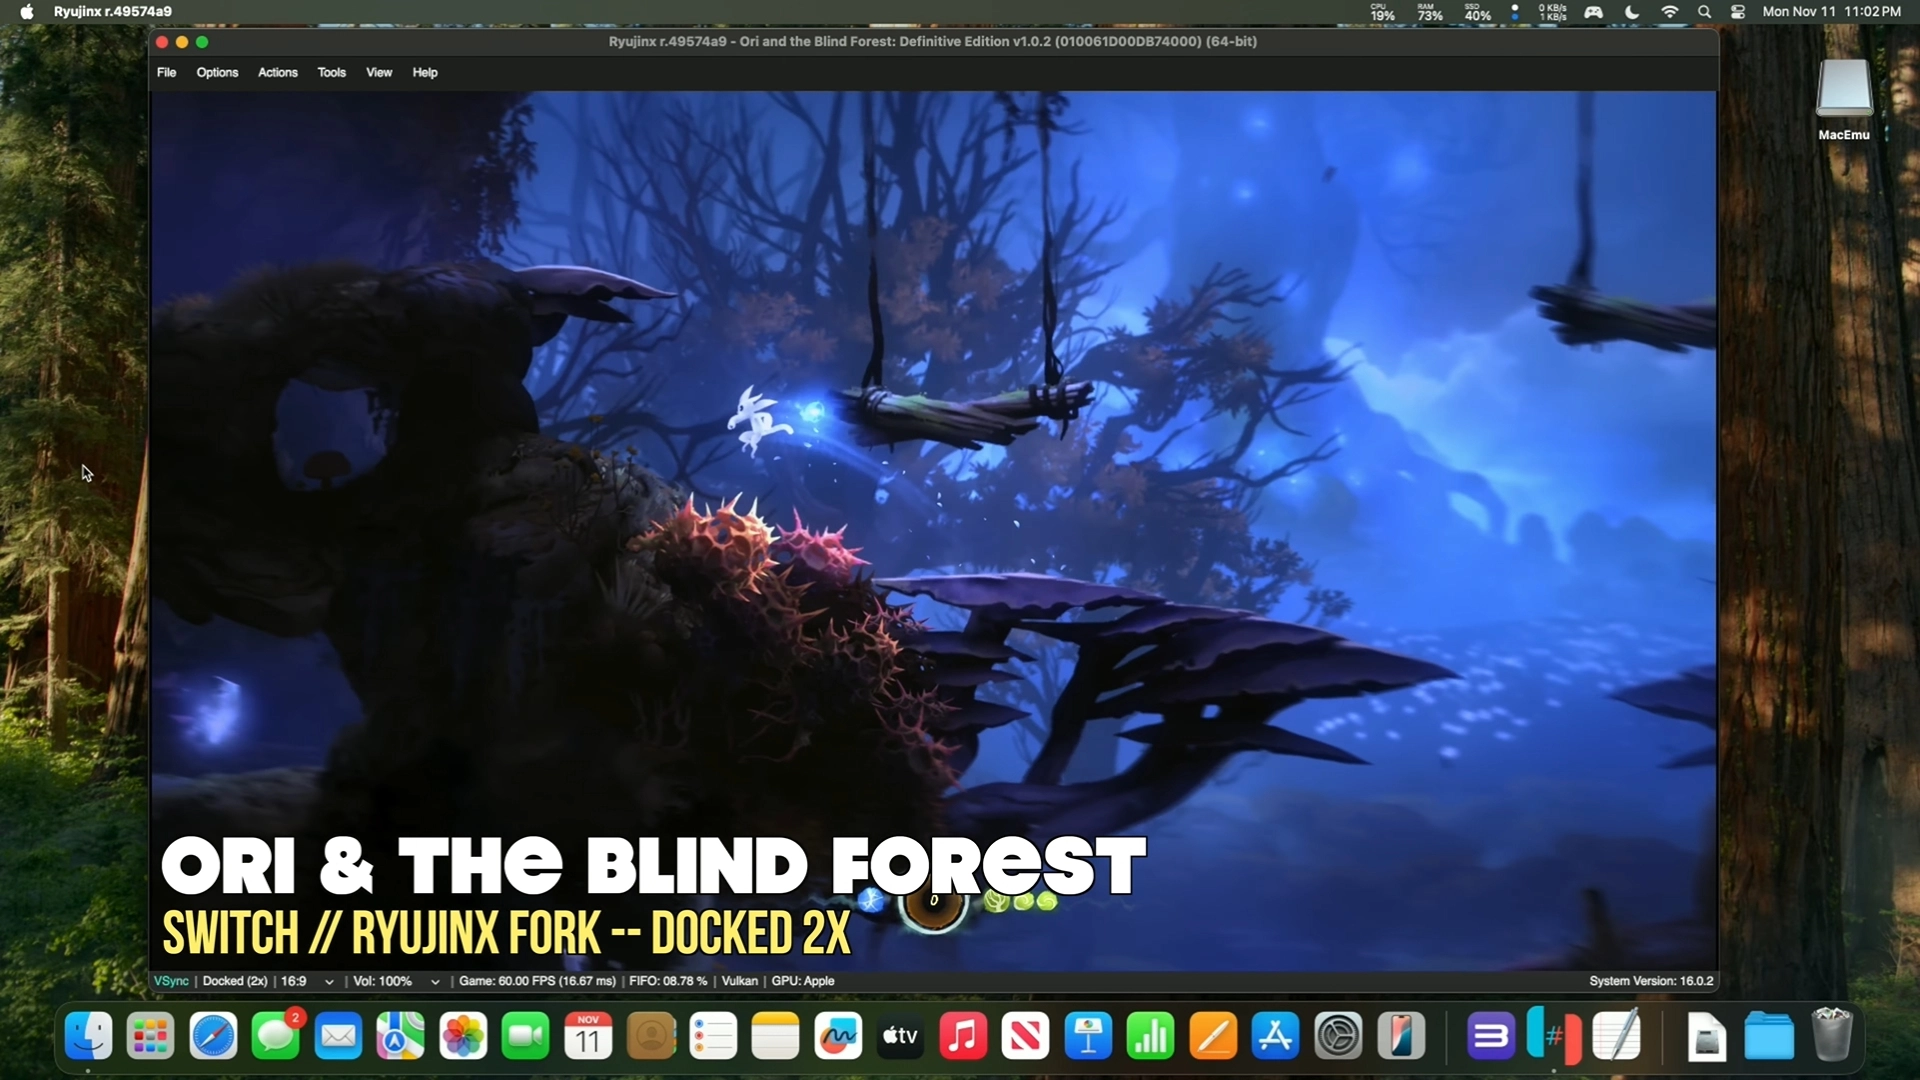Toggle VSync in the status bar
Viewport: 1920px width, 1080px height.
click(171, 981)
